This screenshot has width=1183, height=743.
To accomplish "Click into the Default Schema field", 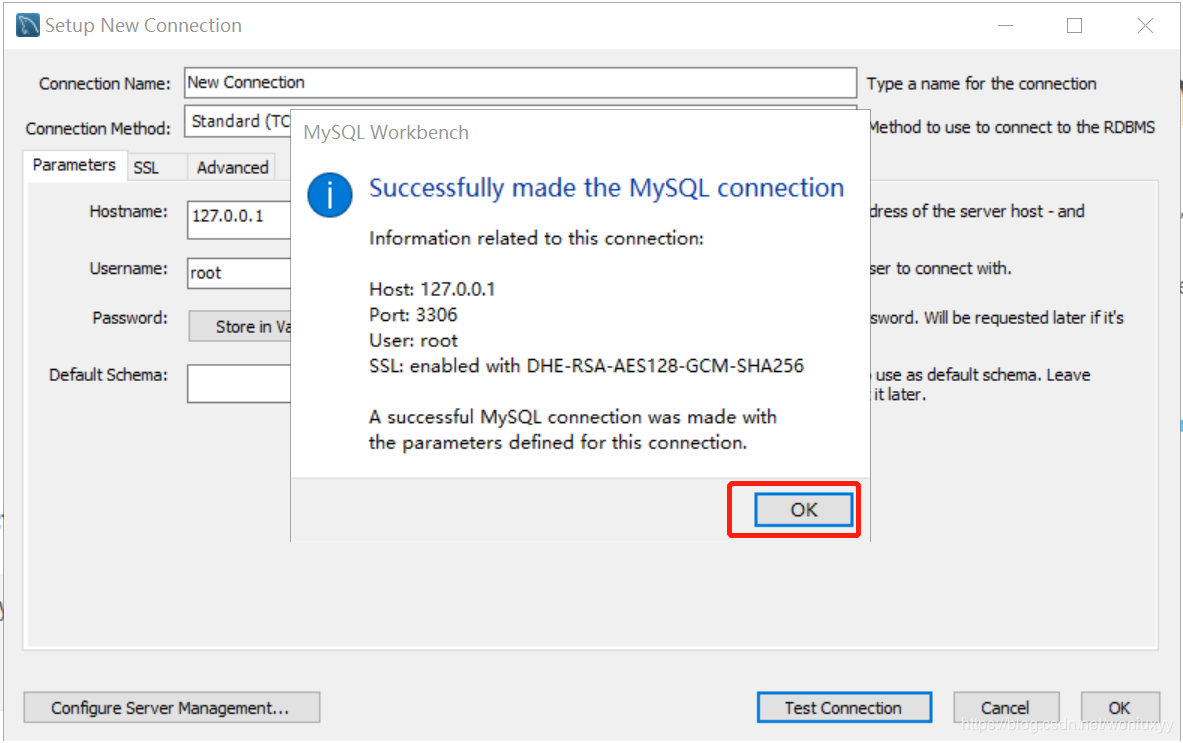I will (x=239, y=383).
